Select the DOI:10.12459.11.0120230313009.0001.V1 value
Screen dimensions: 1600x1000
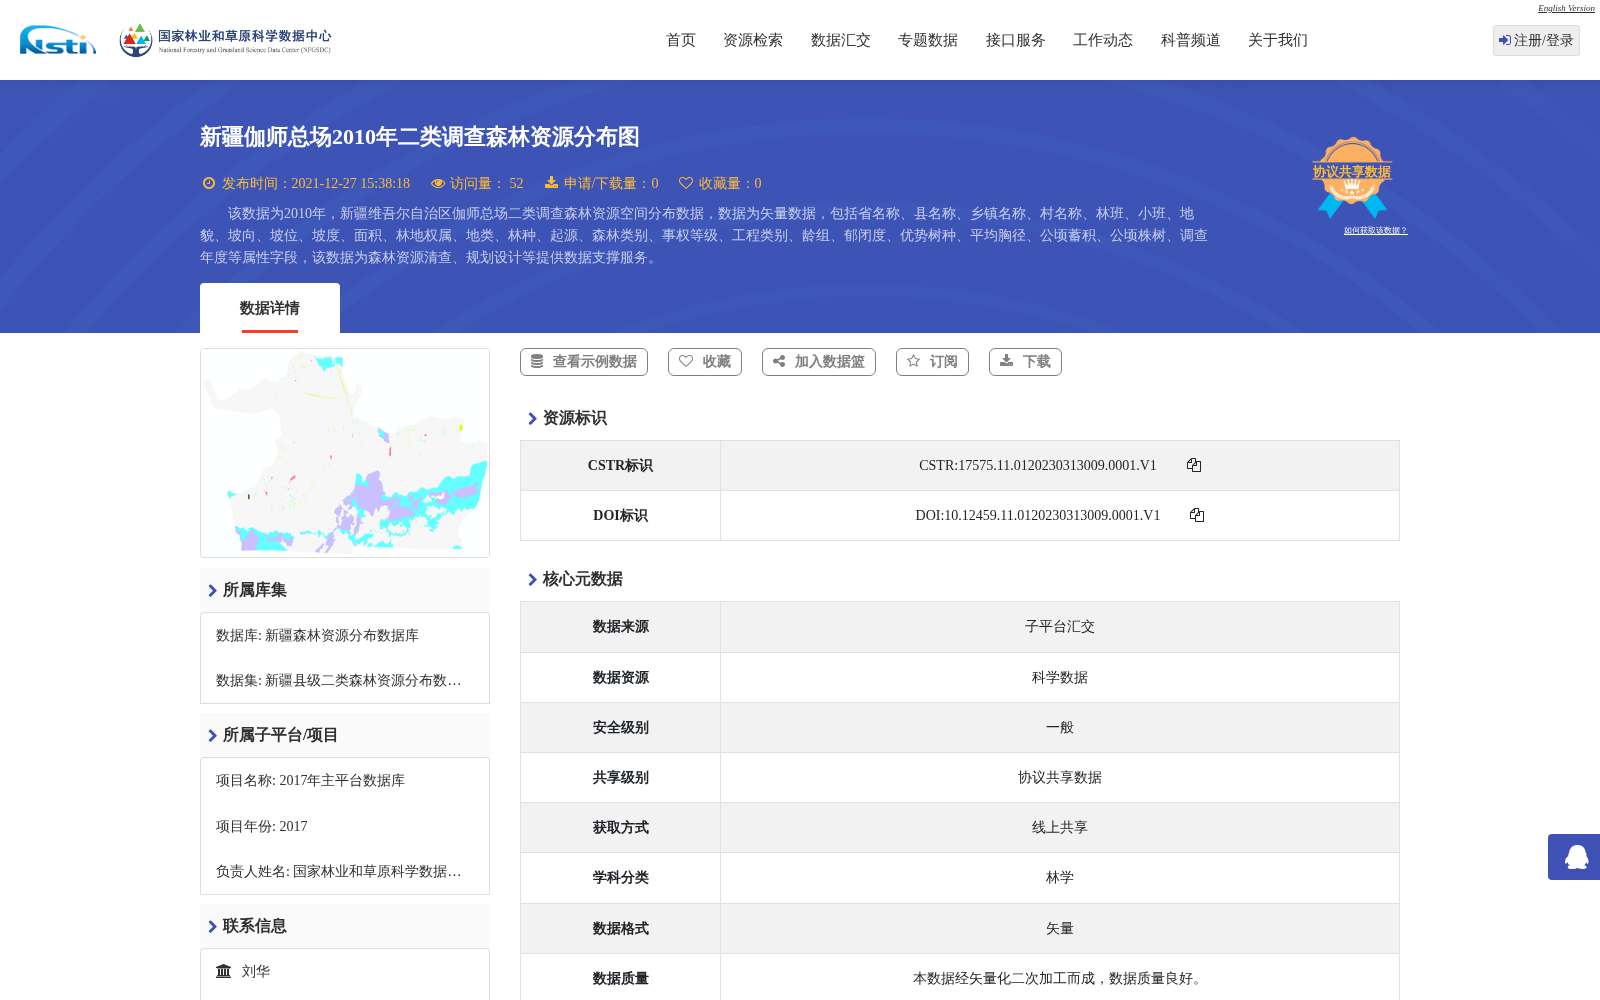(x=1038, y=515)
